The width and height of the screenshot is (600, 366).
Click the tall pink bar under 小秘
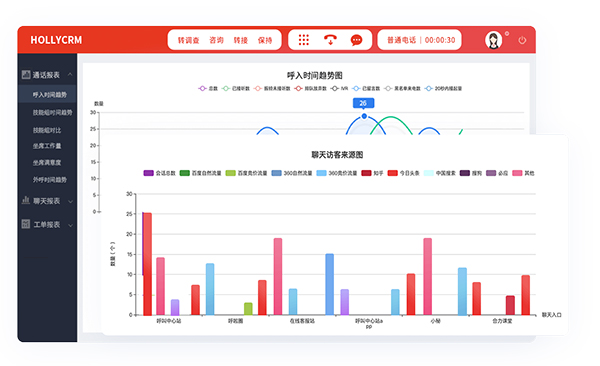point(427,276)
